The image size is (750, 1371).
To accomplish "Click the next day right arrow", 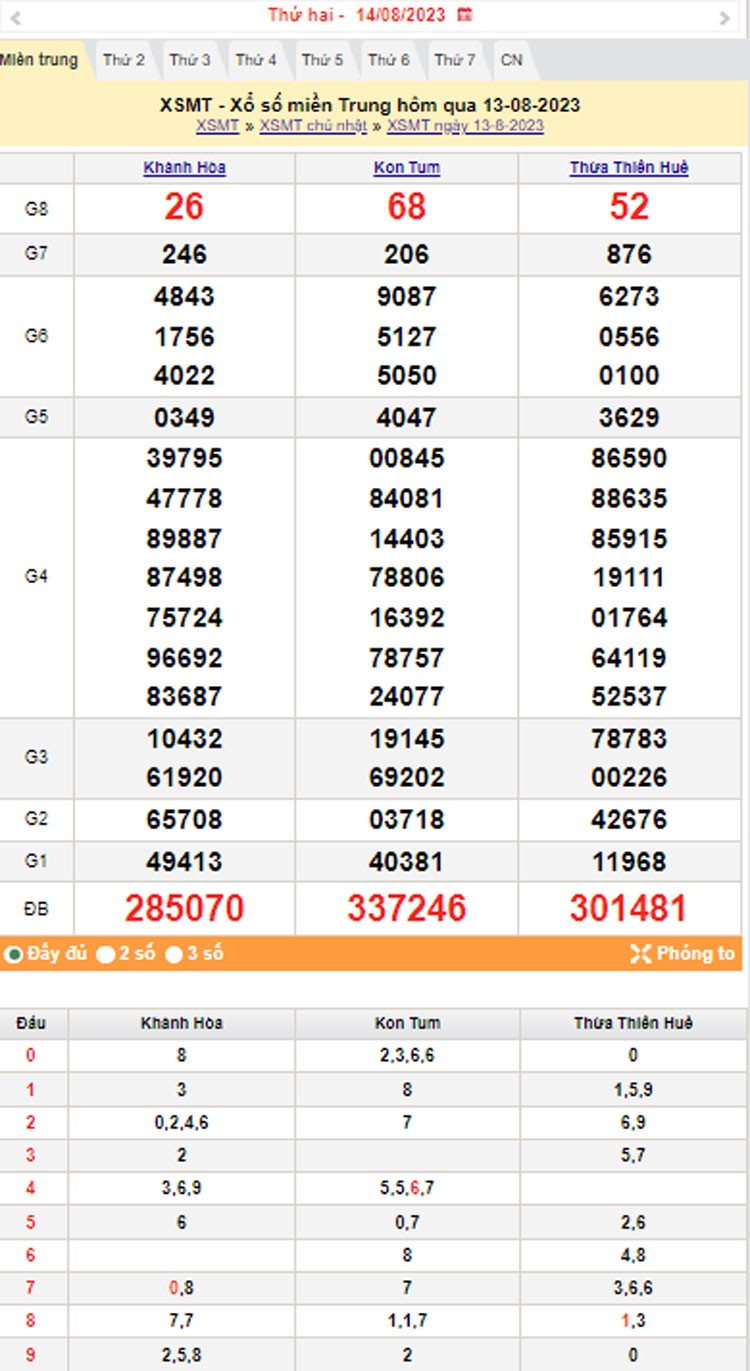I will coord(725,17).
